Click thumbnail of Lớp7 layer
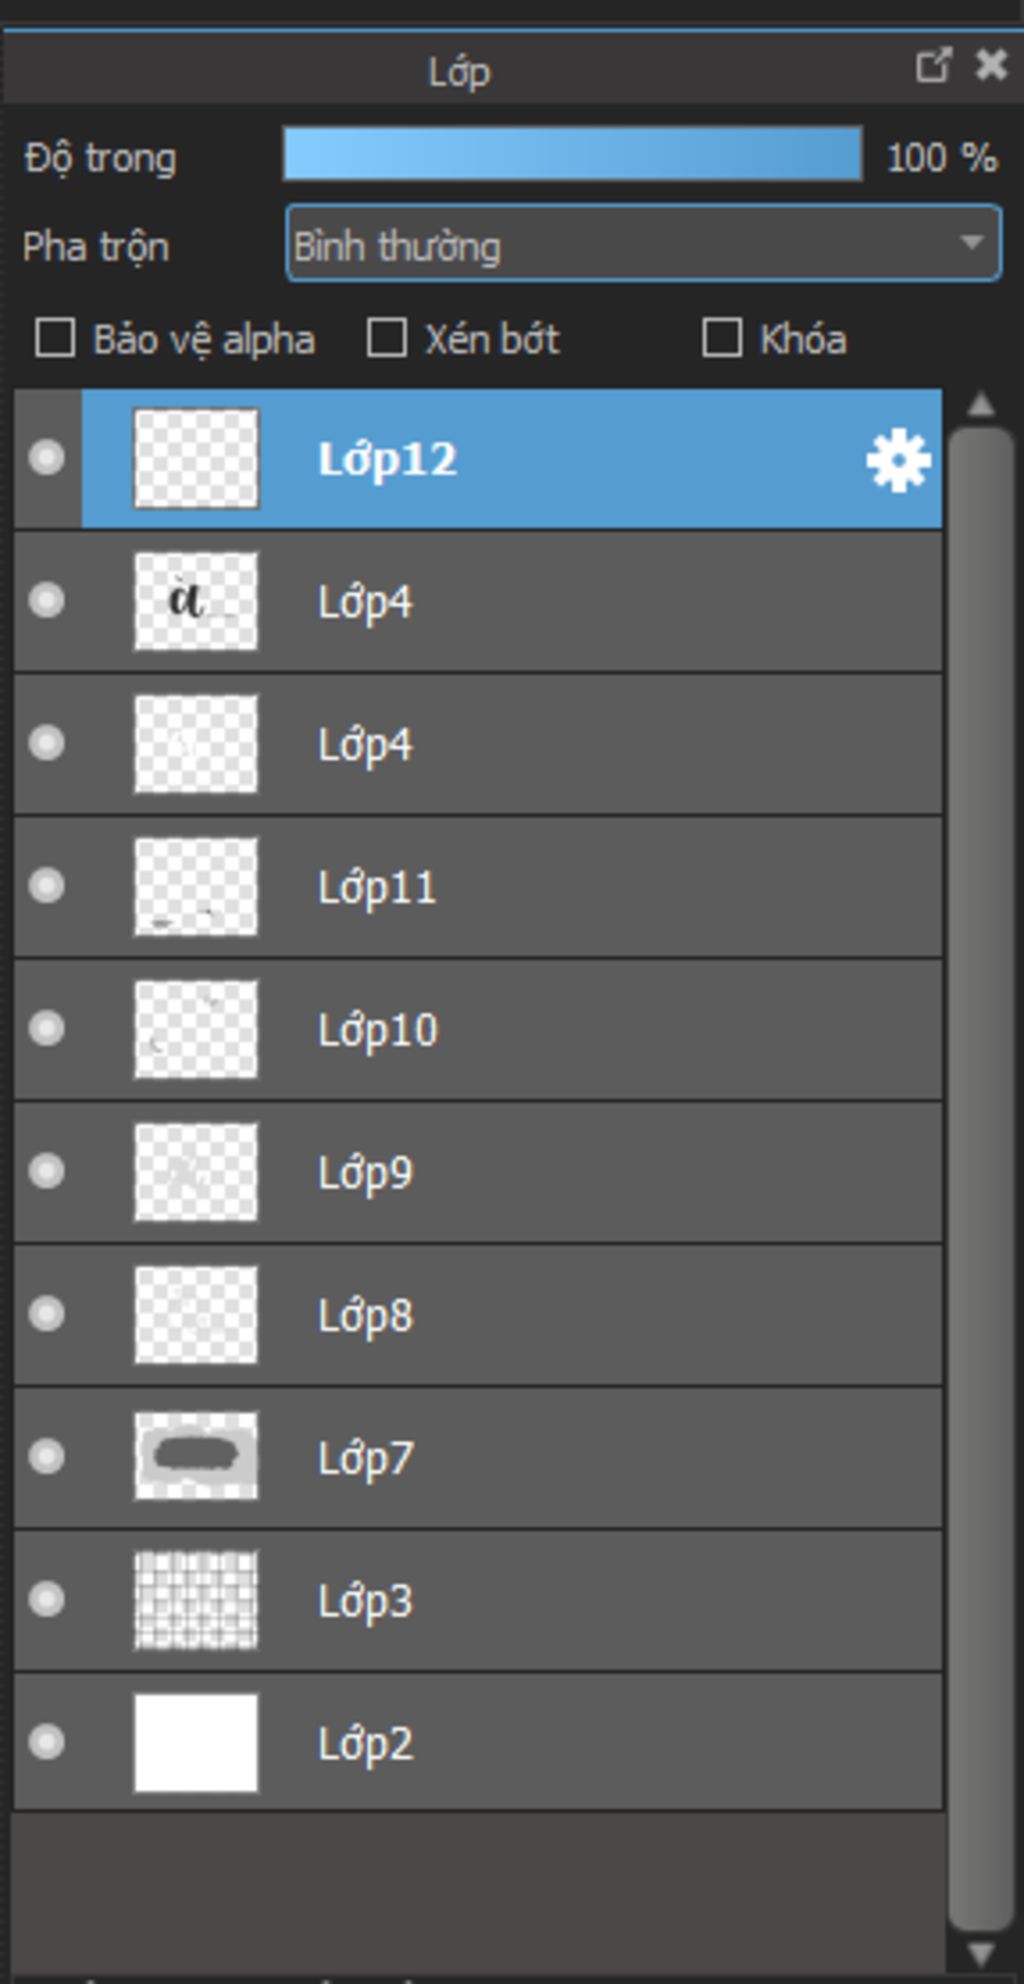Screen dimensions: 1024x1984 coord(196,1456)
